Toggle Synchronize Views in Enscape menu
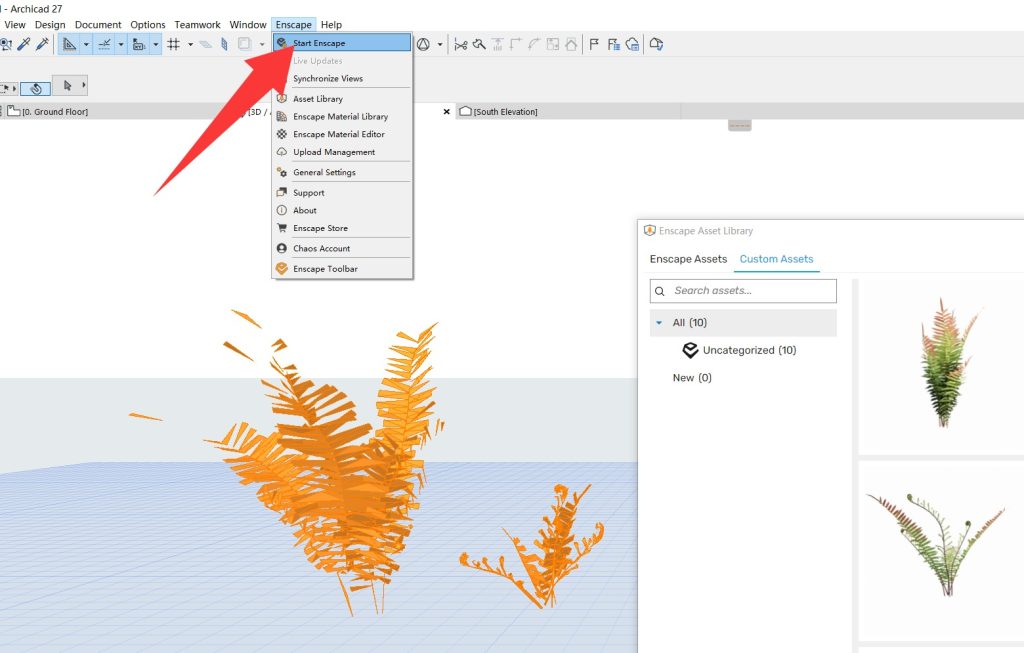The height and width of the screenshot is (653, 1024). click(328, 78)
